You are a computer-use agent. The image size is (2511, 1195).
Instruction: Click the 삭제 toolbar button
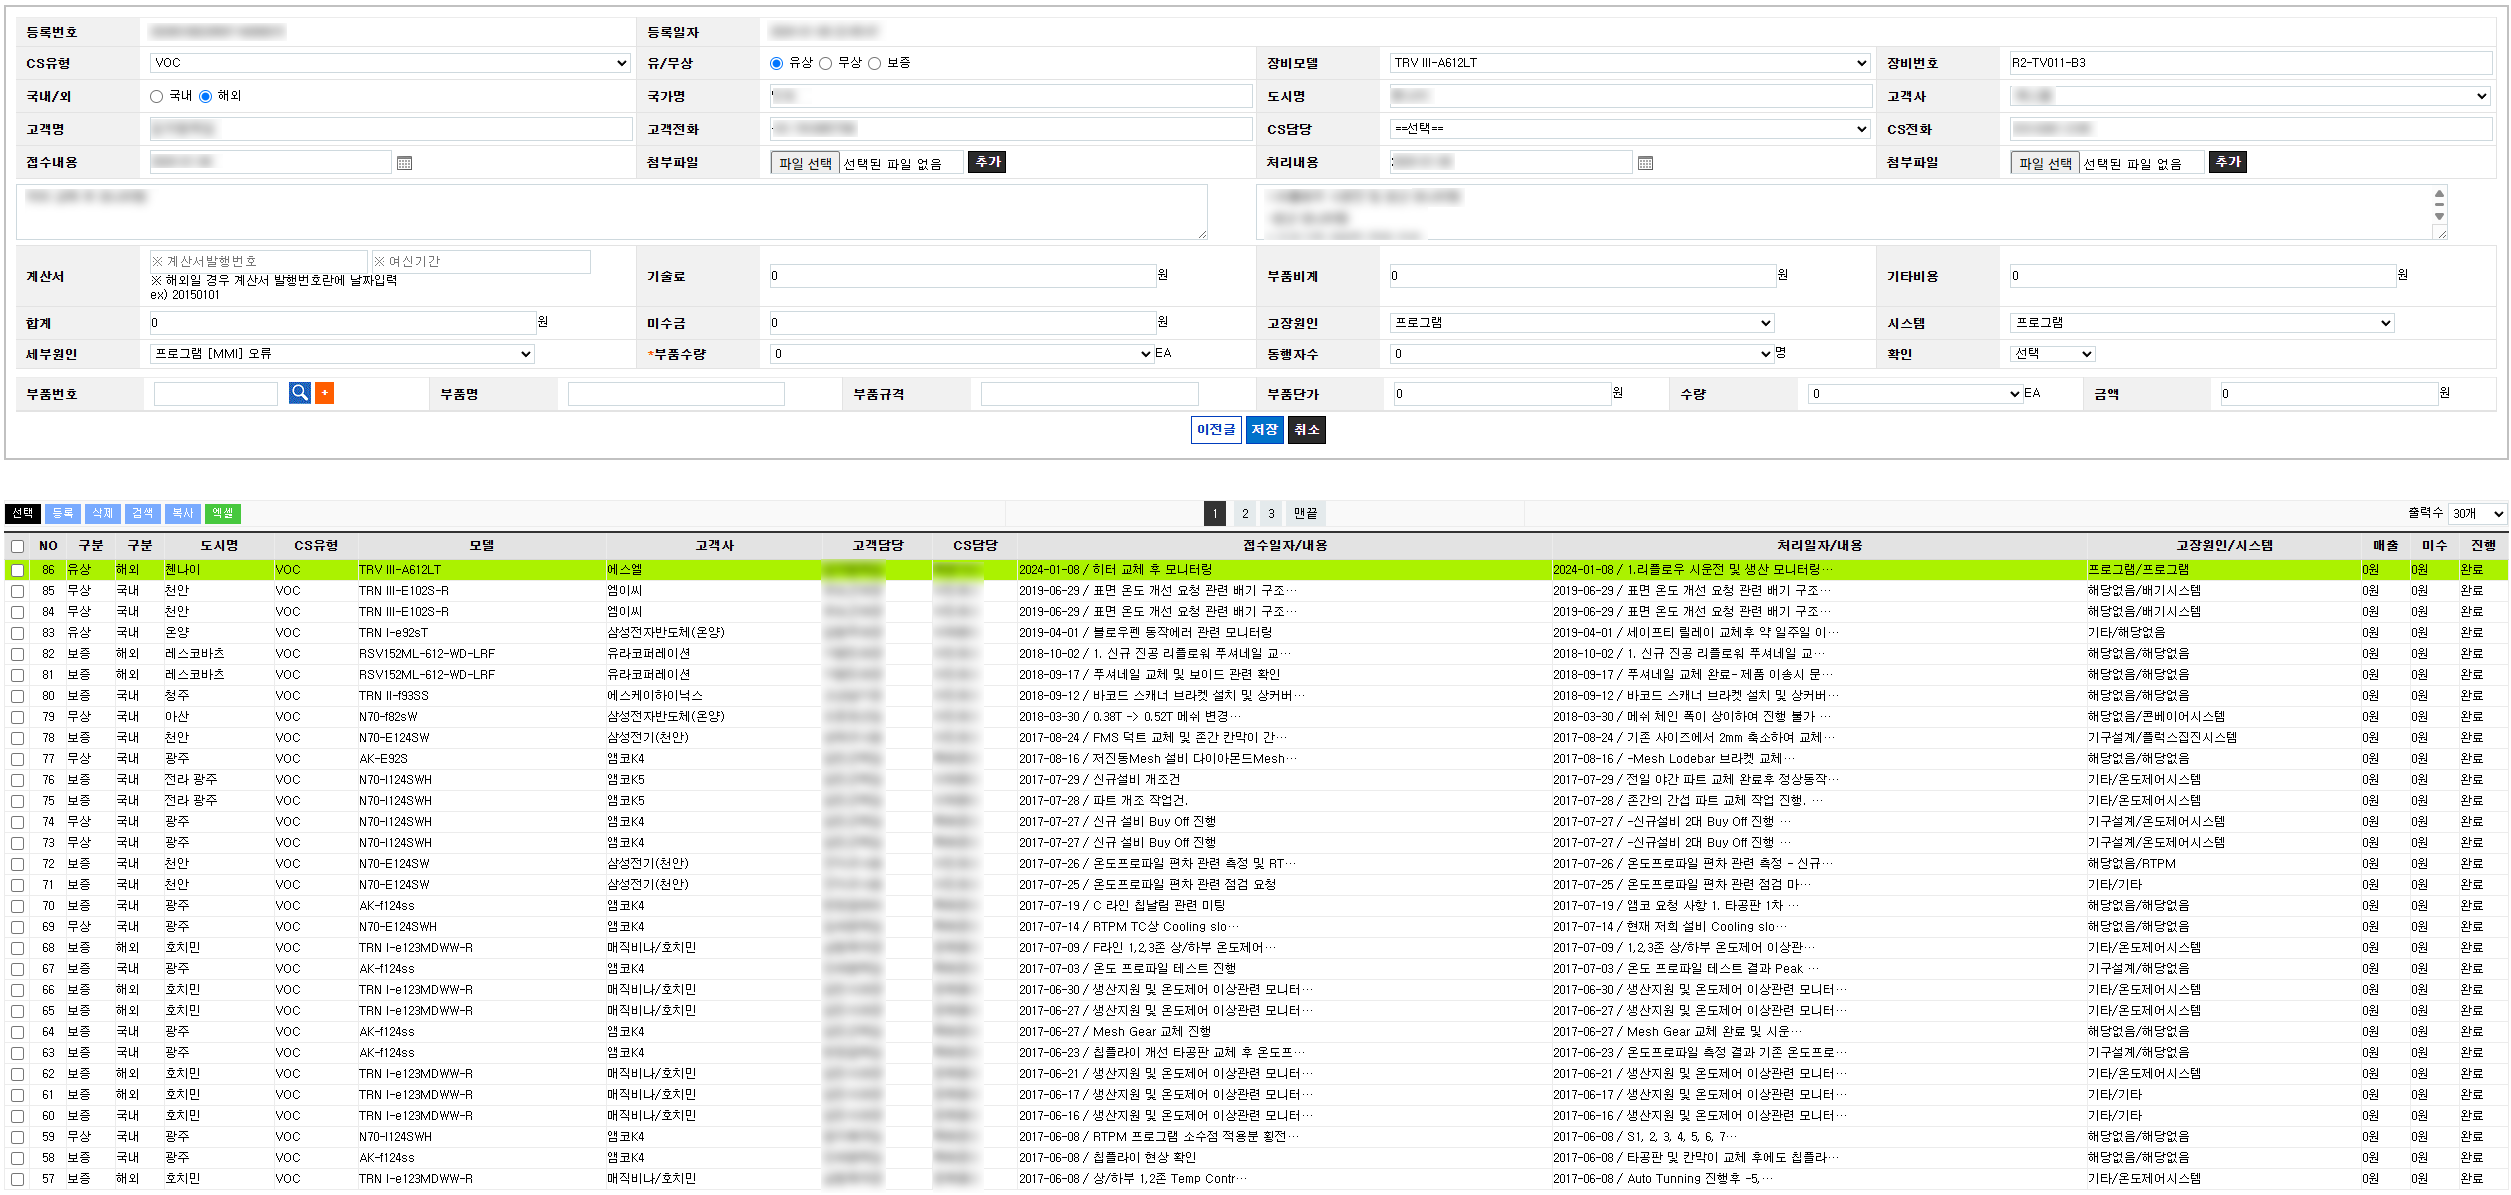click(102, 513)
